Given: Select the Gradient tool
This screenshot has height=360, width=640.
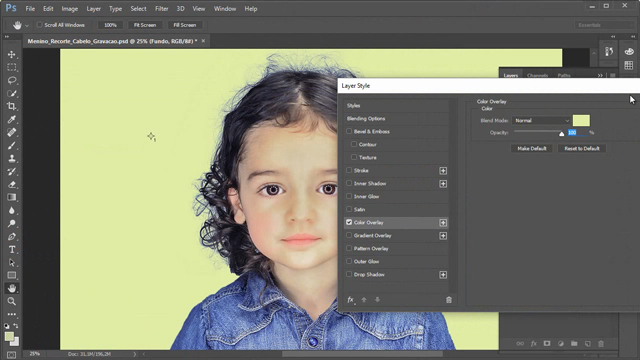Looking at the screenshot, I should (11, 198).
